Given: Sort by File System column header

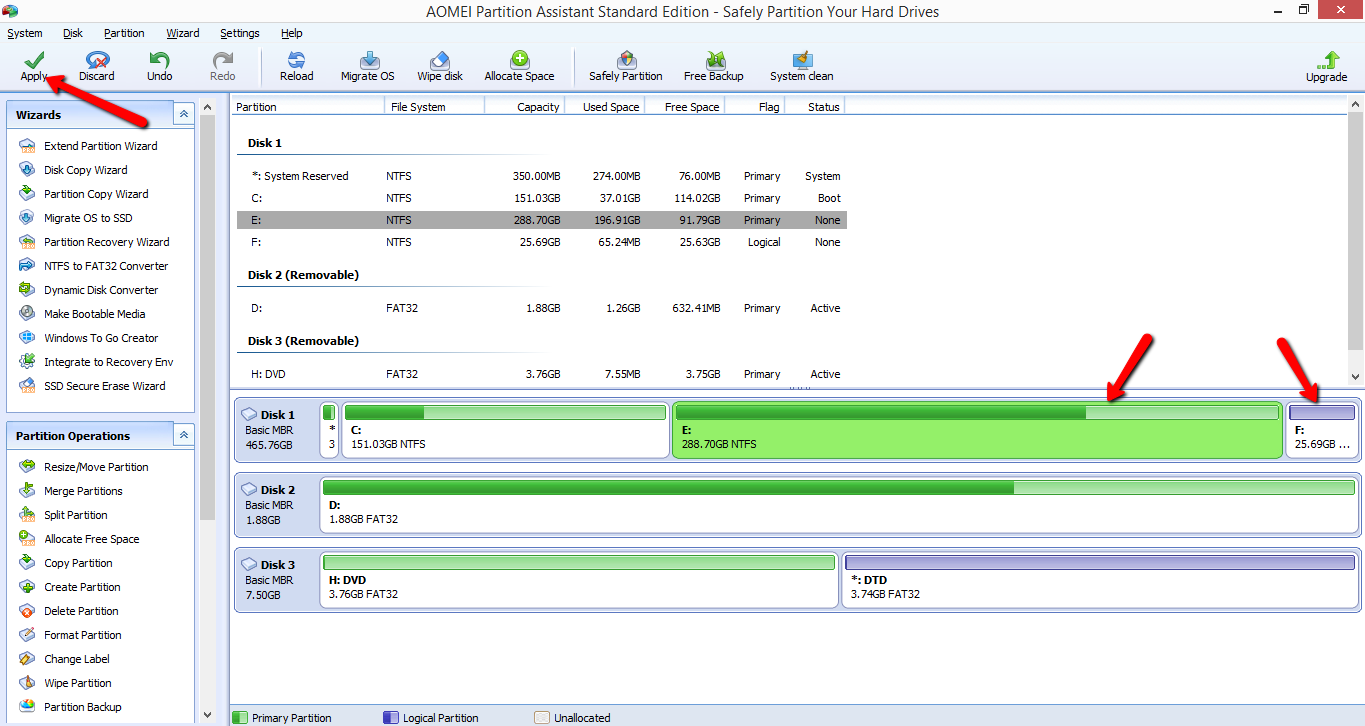Looking at the screenshot, I should click(435, 107).
